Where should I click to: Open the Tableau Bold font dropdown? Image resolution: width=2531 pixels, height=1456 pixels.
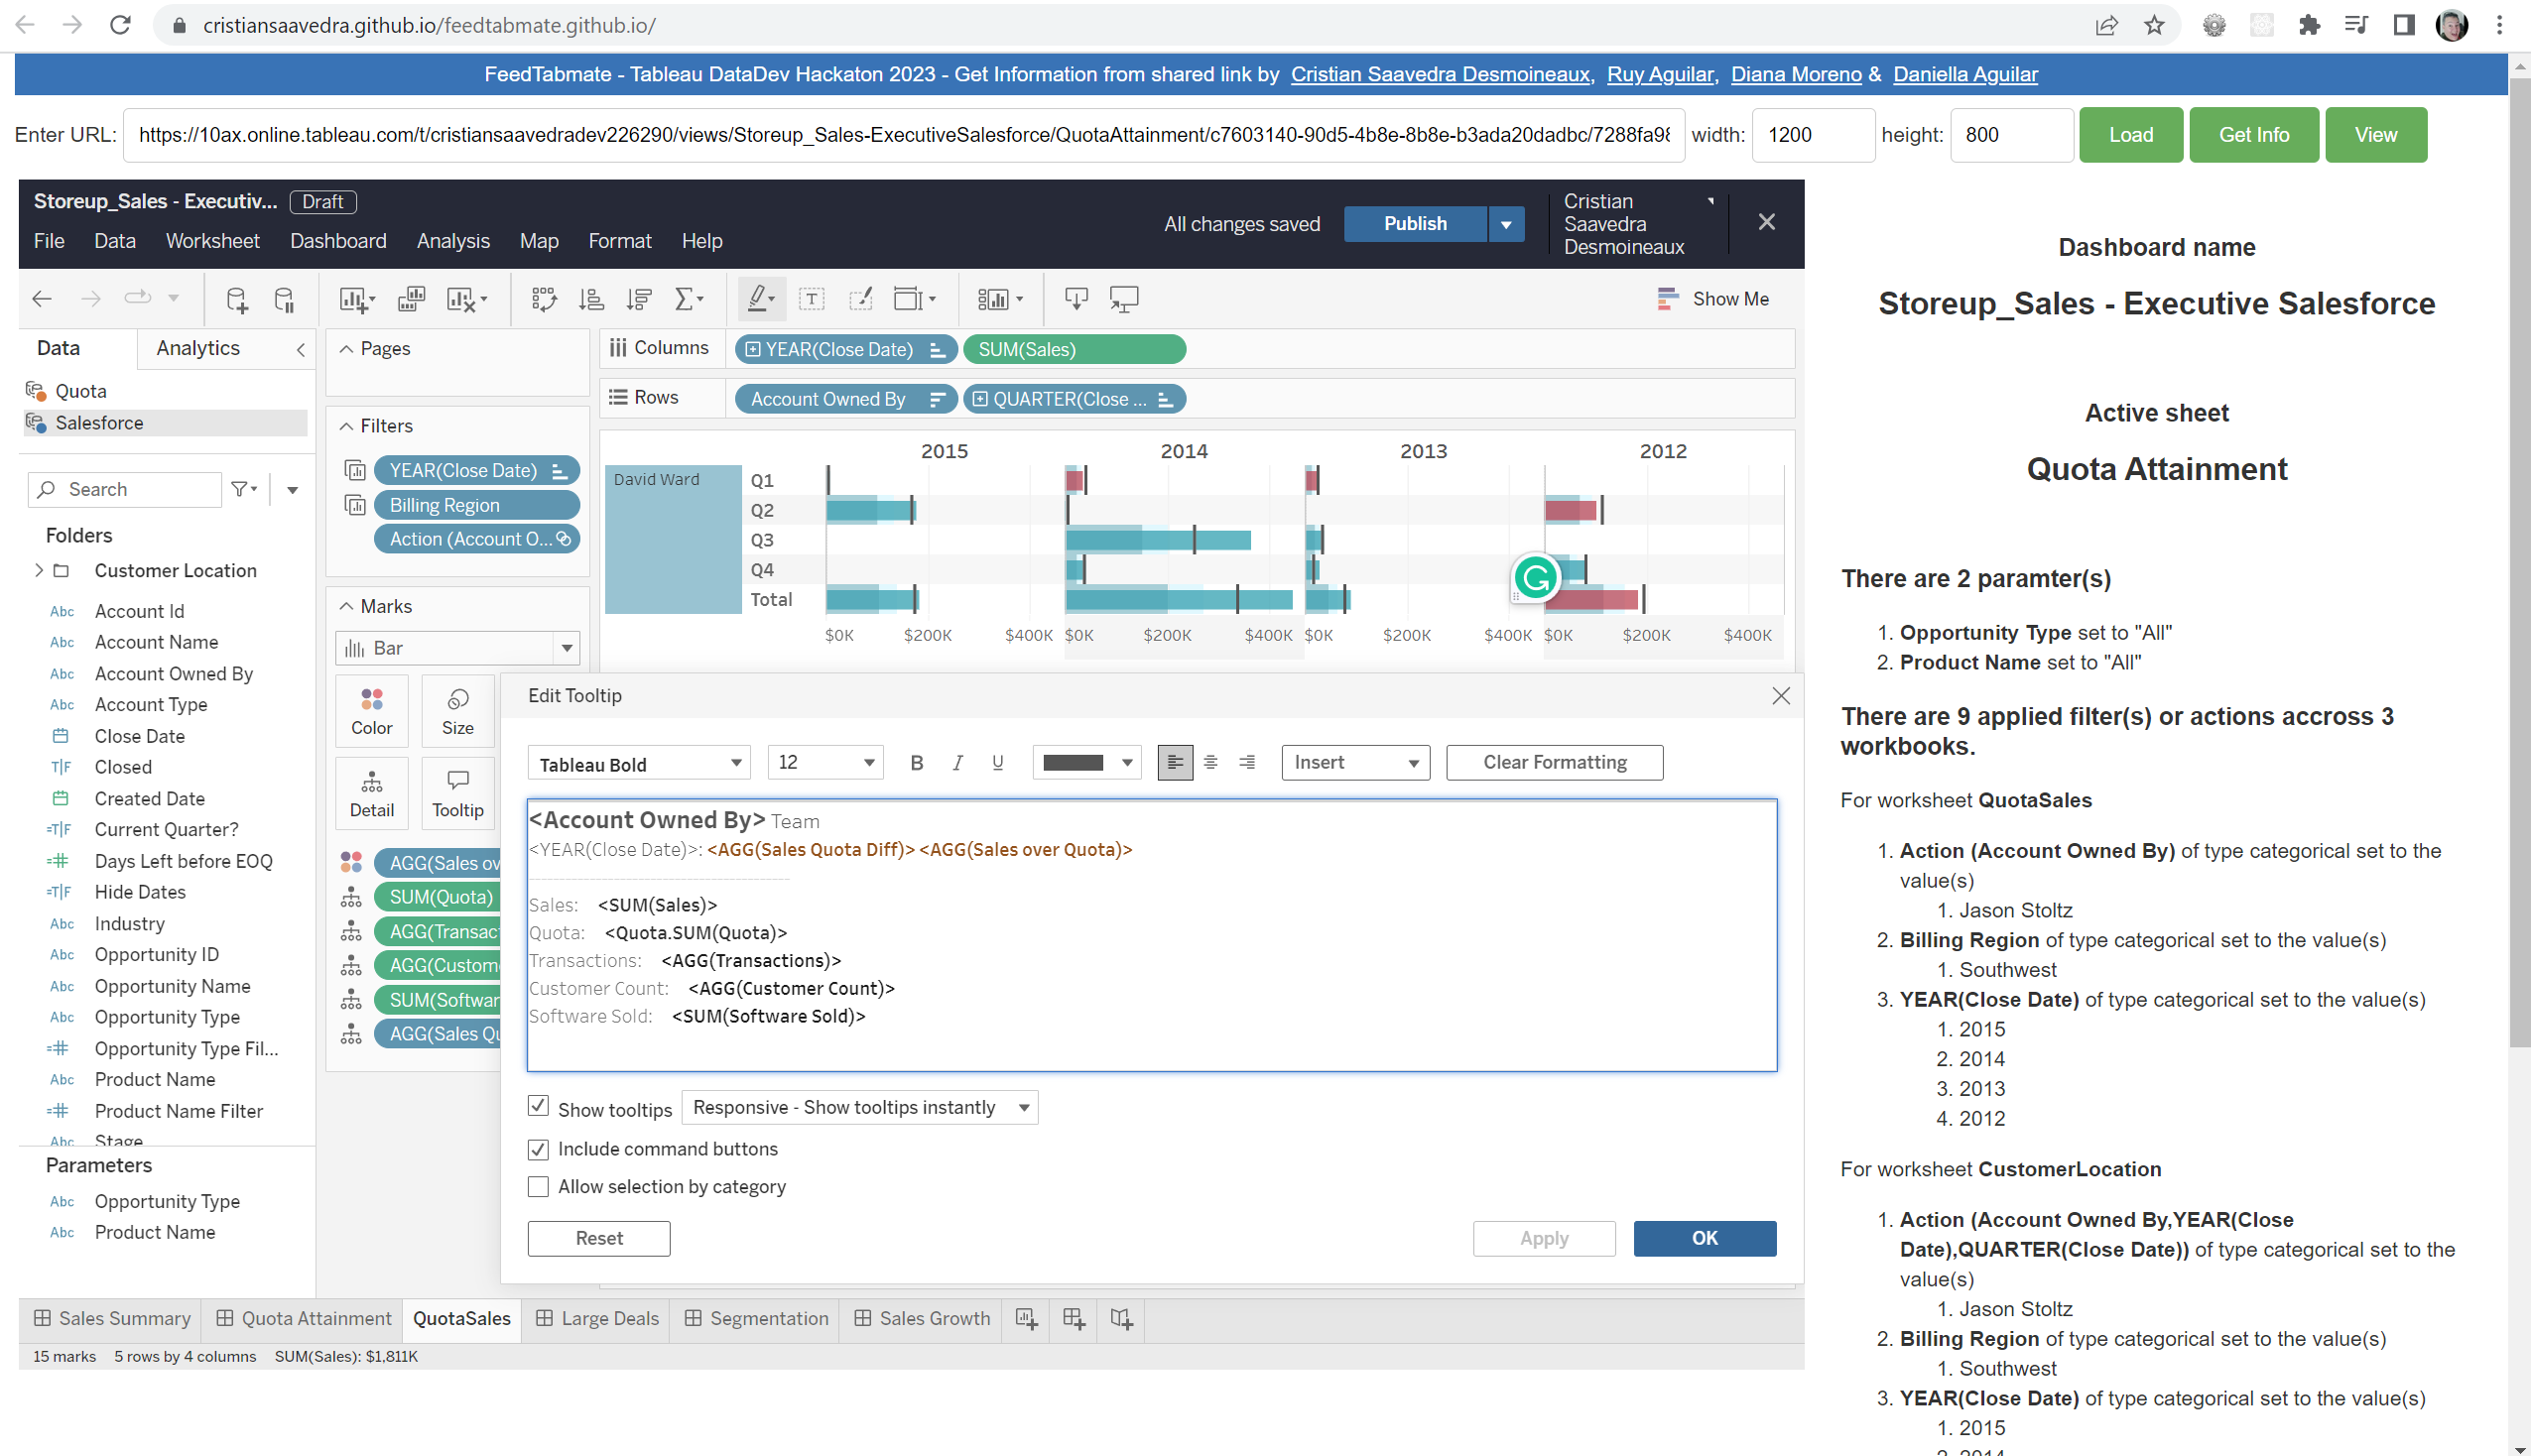pyautogui.click(x=639, y=764)
